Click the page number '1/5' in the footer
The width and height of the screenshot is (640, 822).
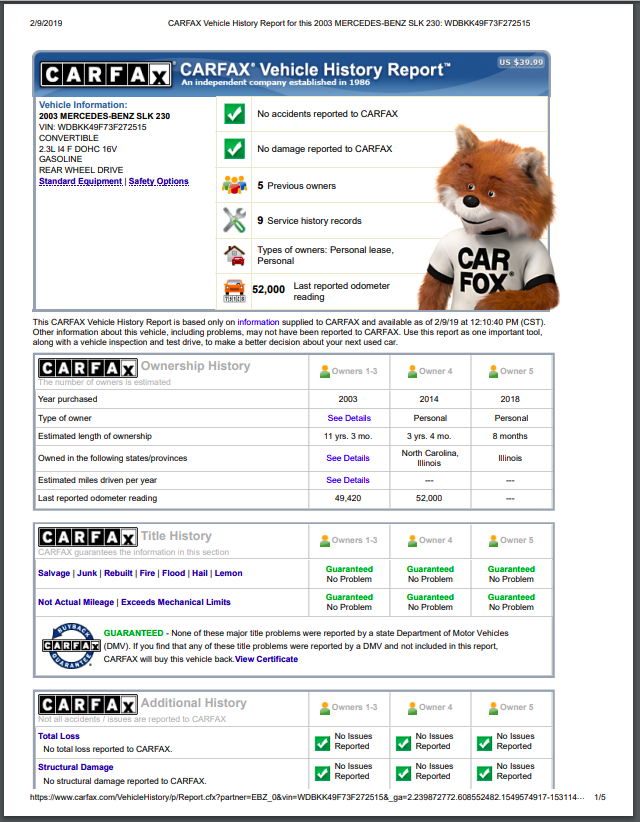(600, 797)
